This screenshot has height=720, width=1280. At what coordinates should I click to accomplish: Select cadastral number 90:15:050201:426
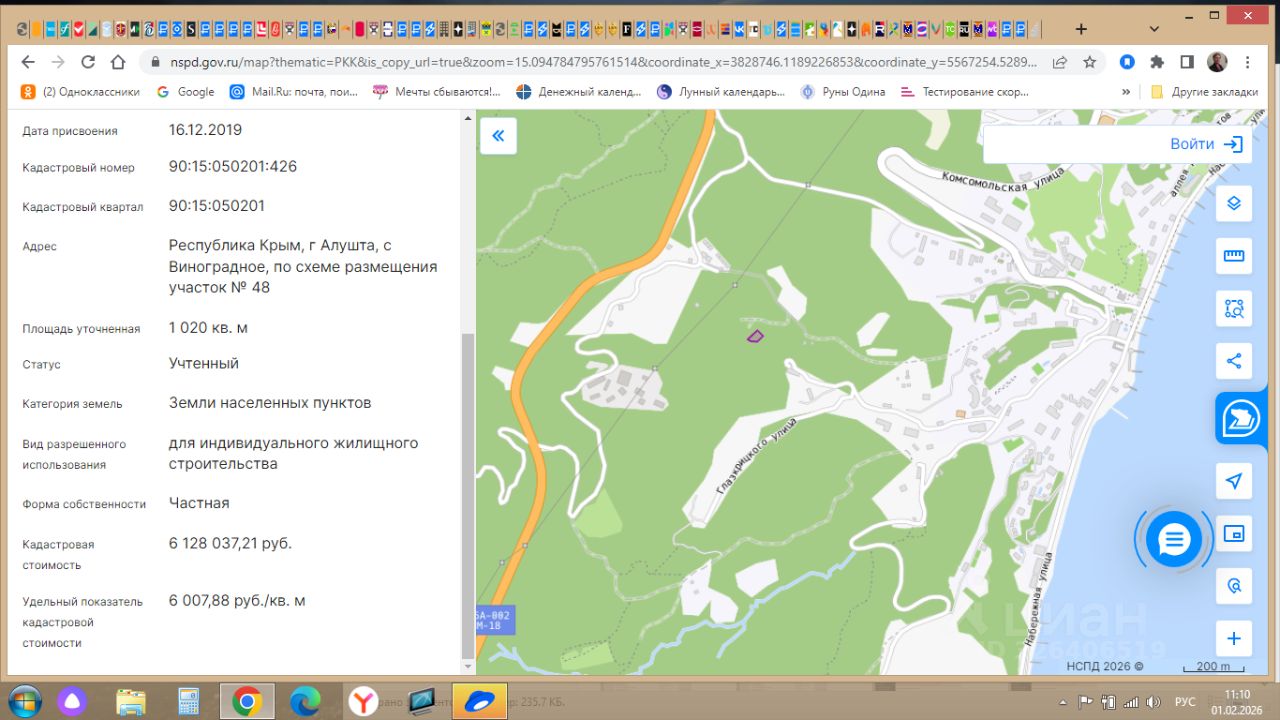pyautogui.click(x=233, y=167)
